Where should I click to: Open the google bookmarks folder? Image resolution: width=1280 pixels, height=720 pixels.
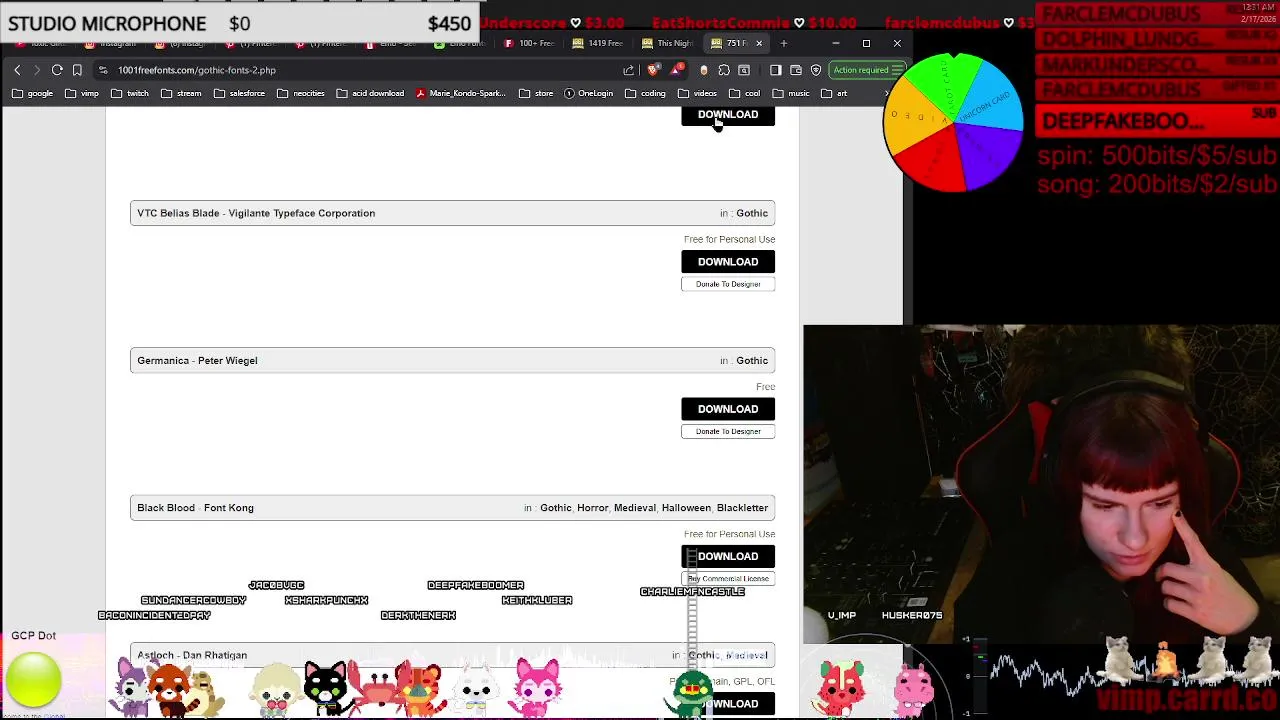click(33, 93)
